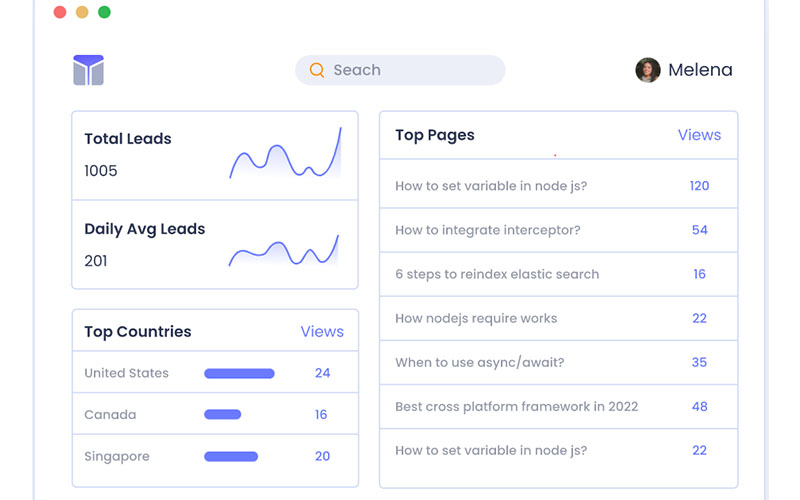The width and height of the screenshot is (800, 500).
Task: Select the Total Leads heading
Action: (x=128, y=139)
